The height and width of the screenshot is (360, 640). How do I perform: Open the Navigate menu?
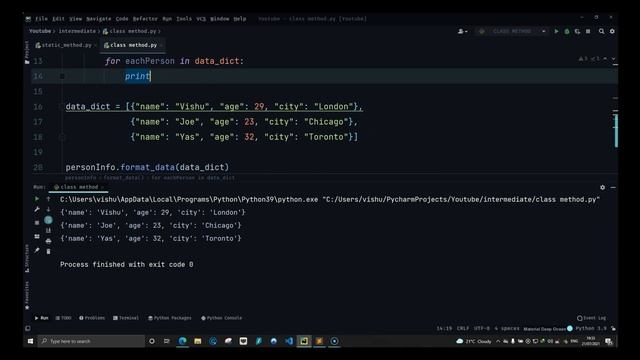coord(98,19)
